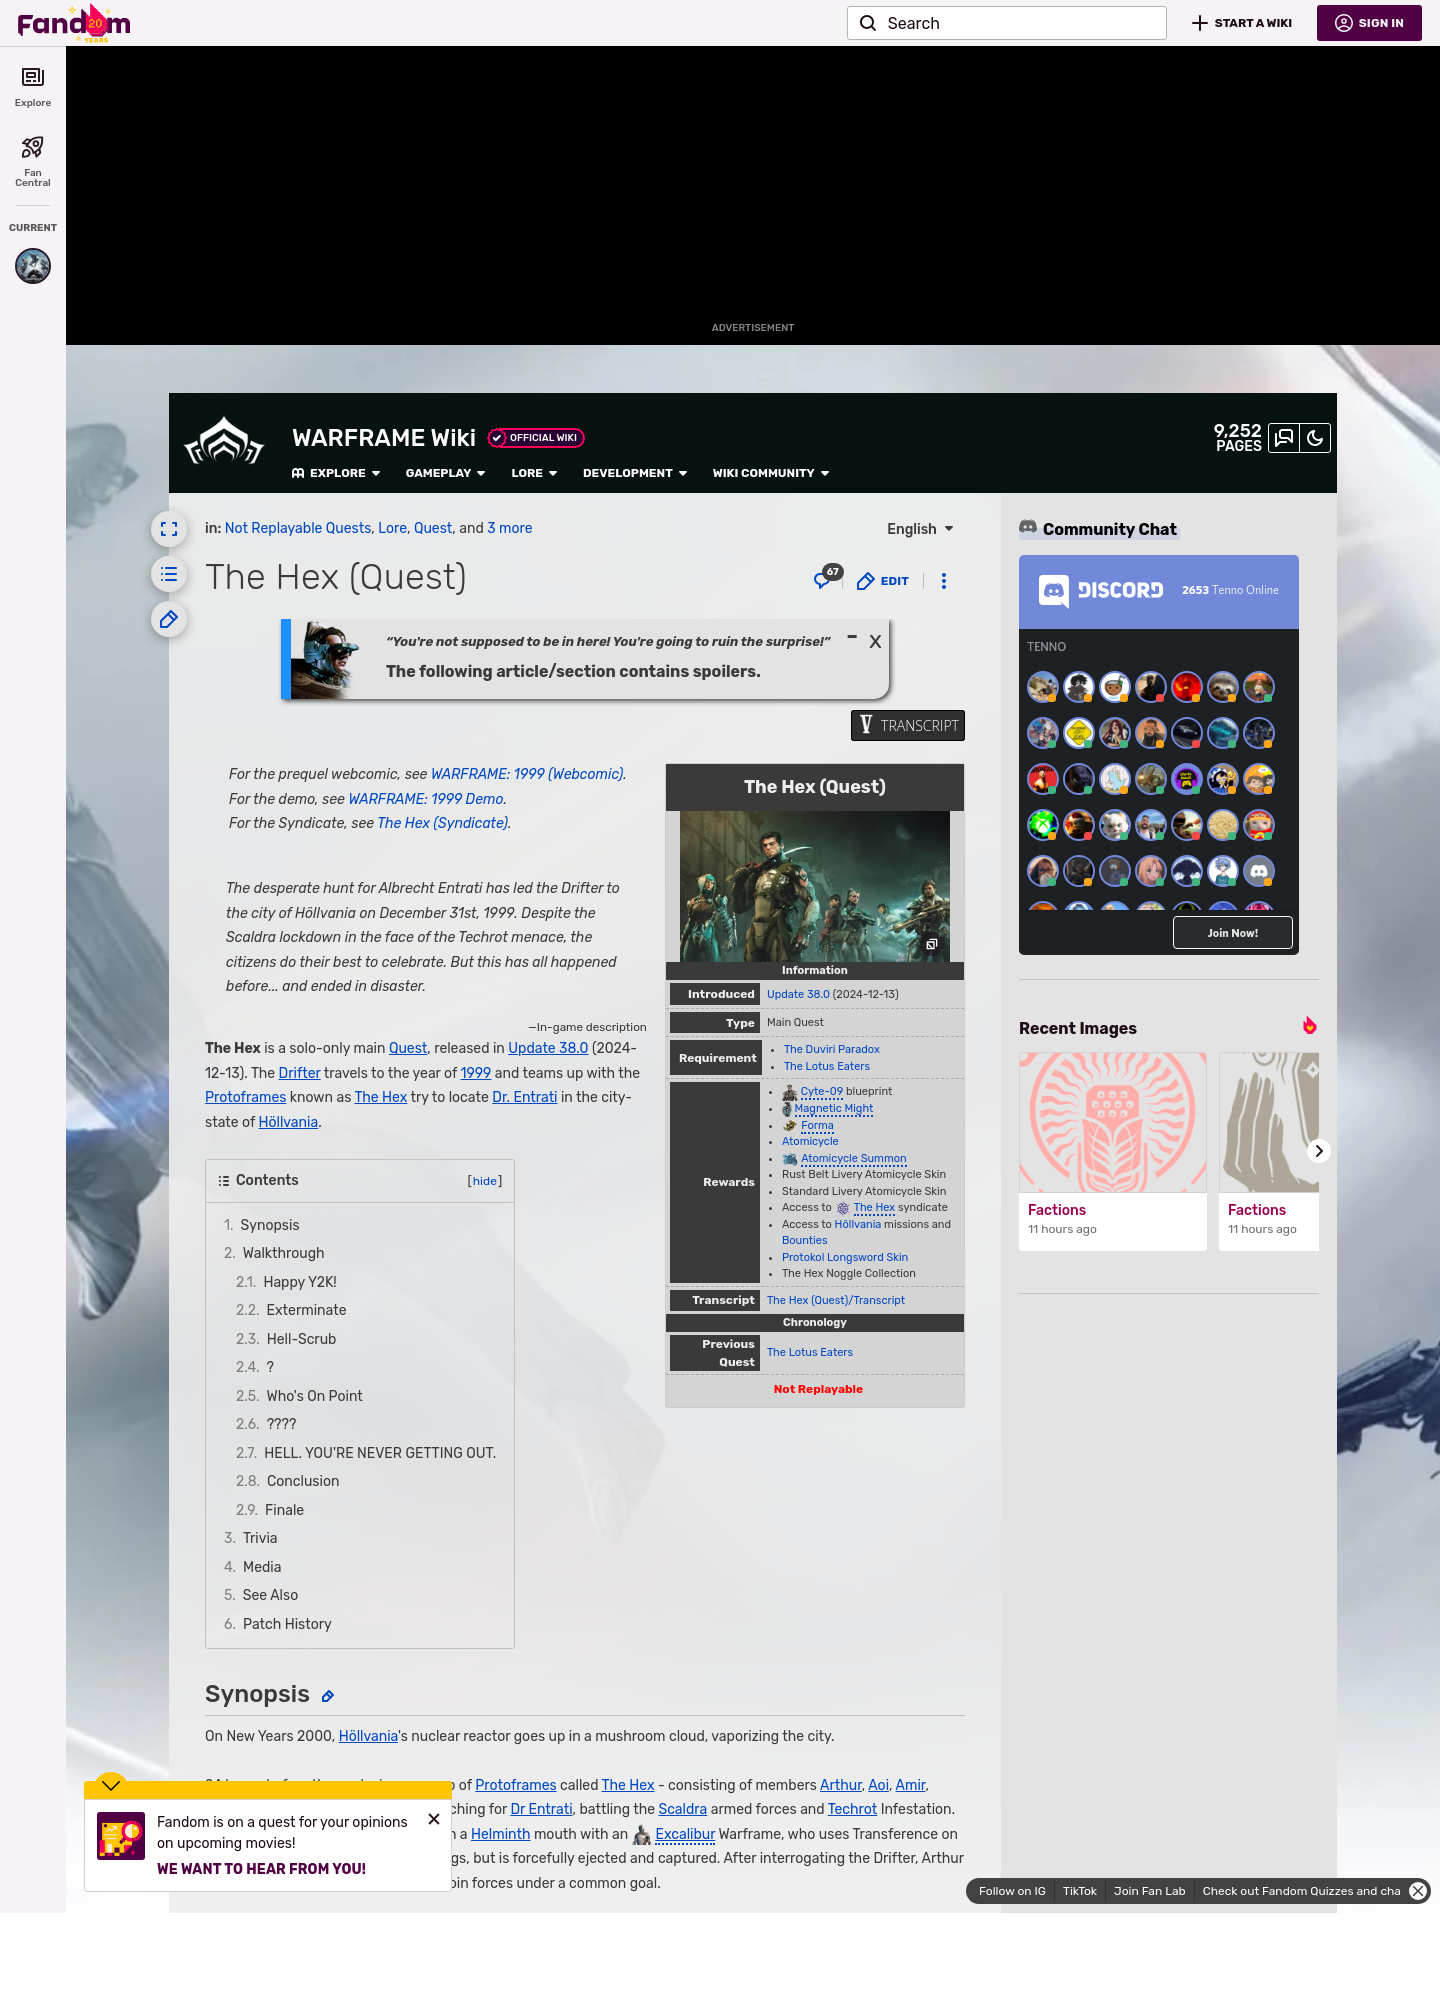This screenshot has width=1440, height=2000.
Task: Jump to Walkthrough in Contents
Action: click(284, 1253)
